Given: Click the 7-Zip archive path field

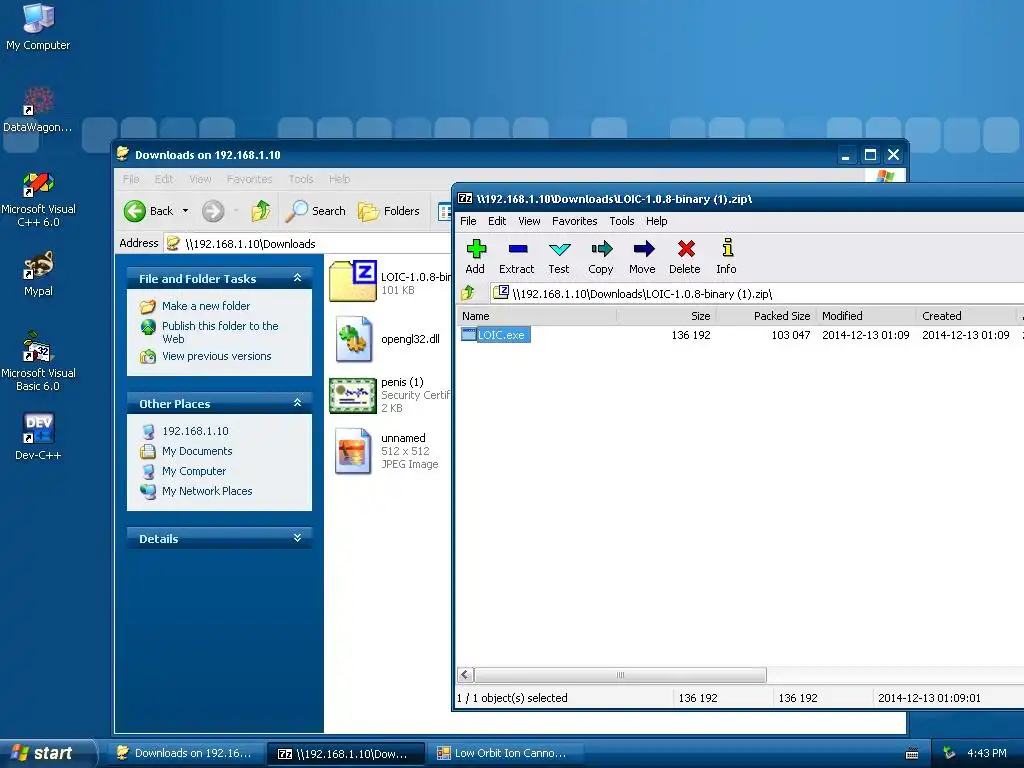Looking at the screenshot, I should coord(758,293).
